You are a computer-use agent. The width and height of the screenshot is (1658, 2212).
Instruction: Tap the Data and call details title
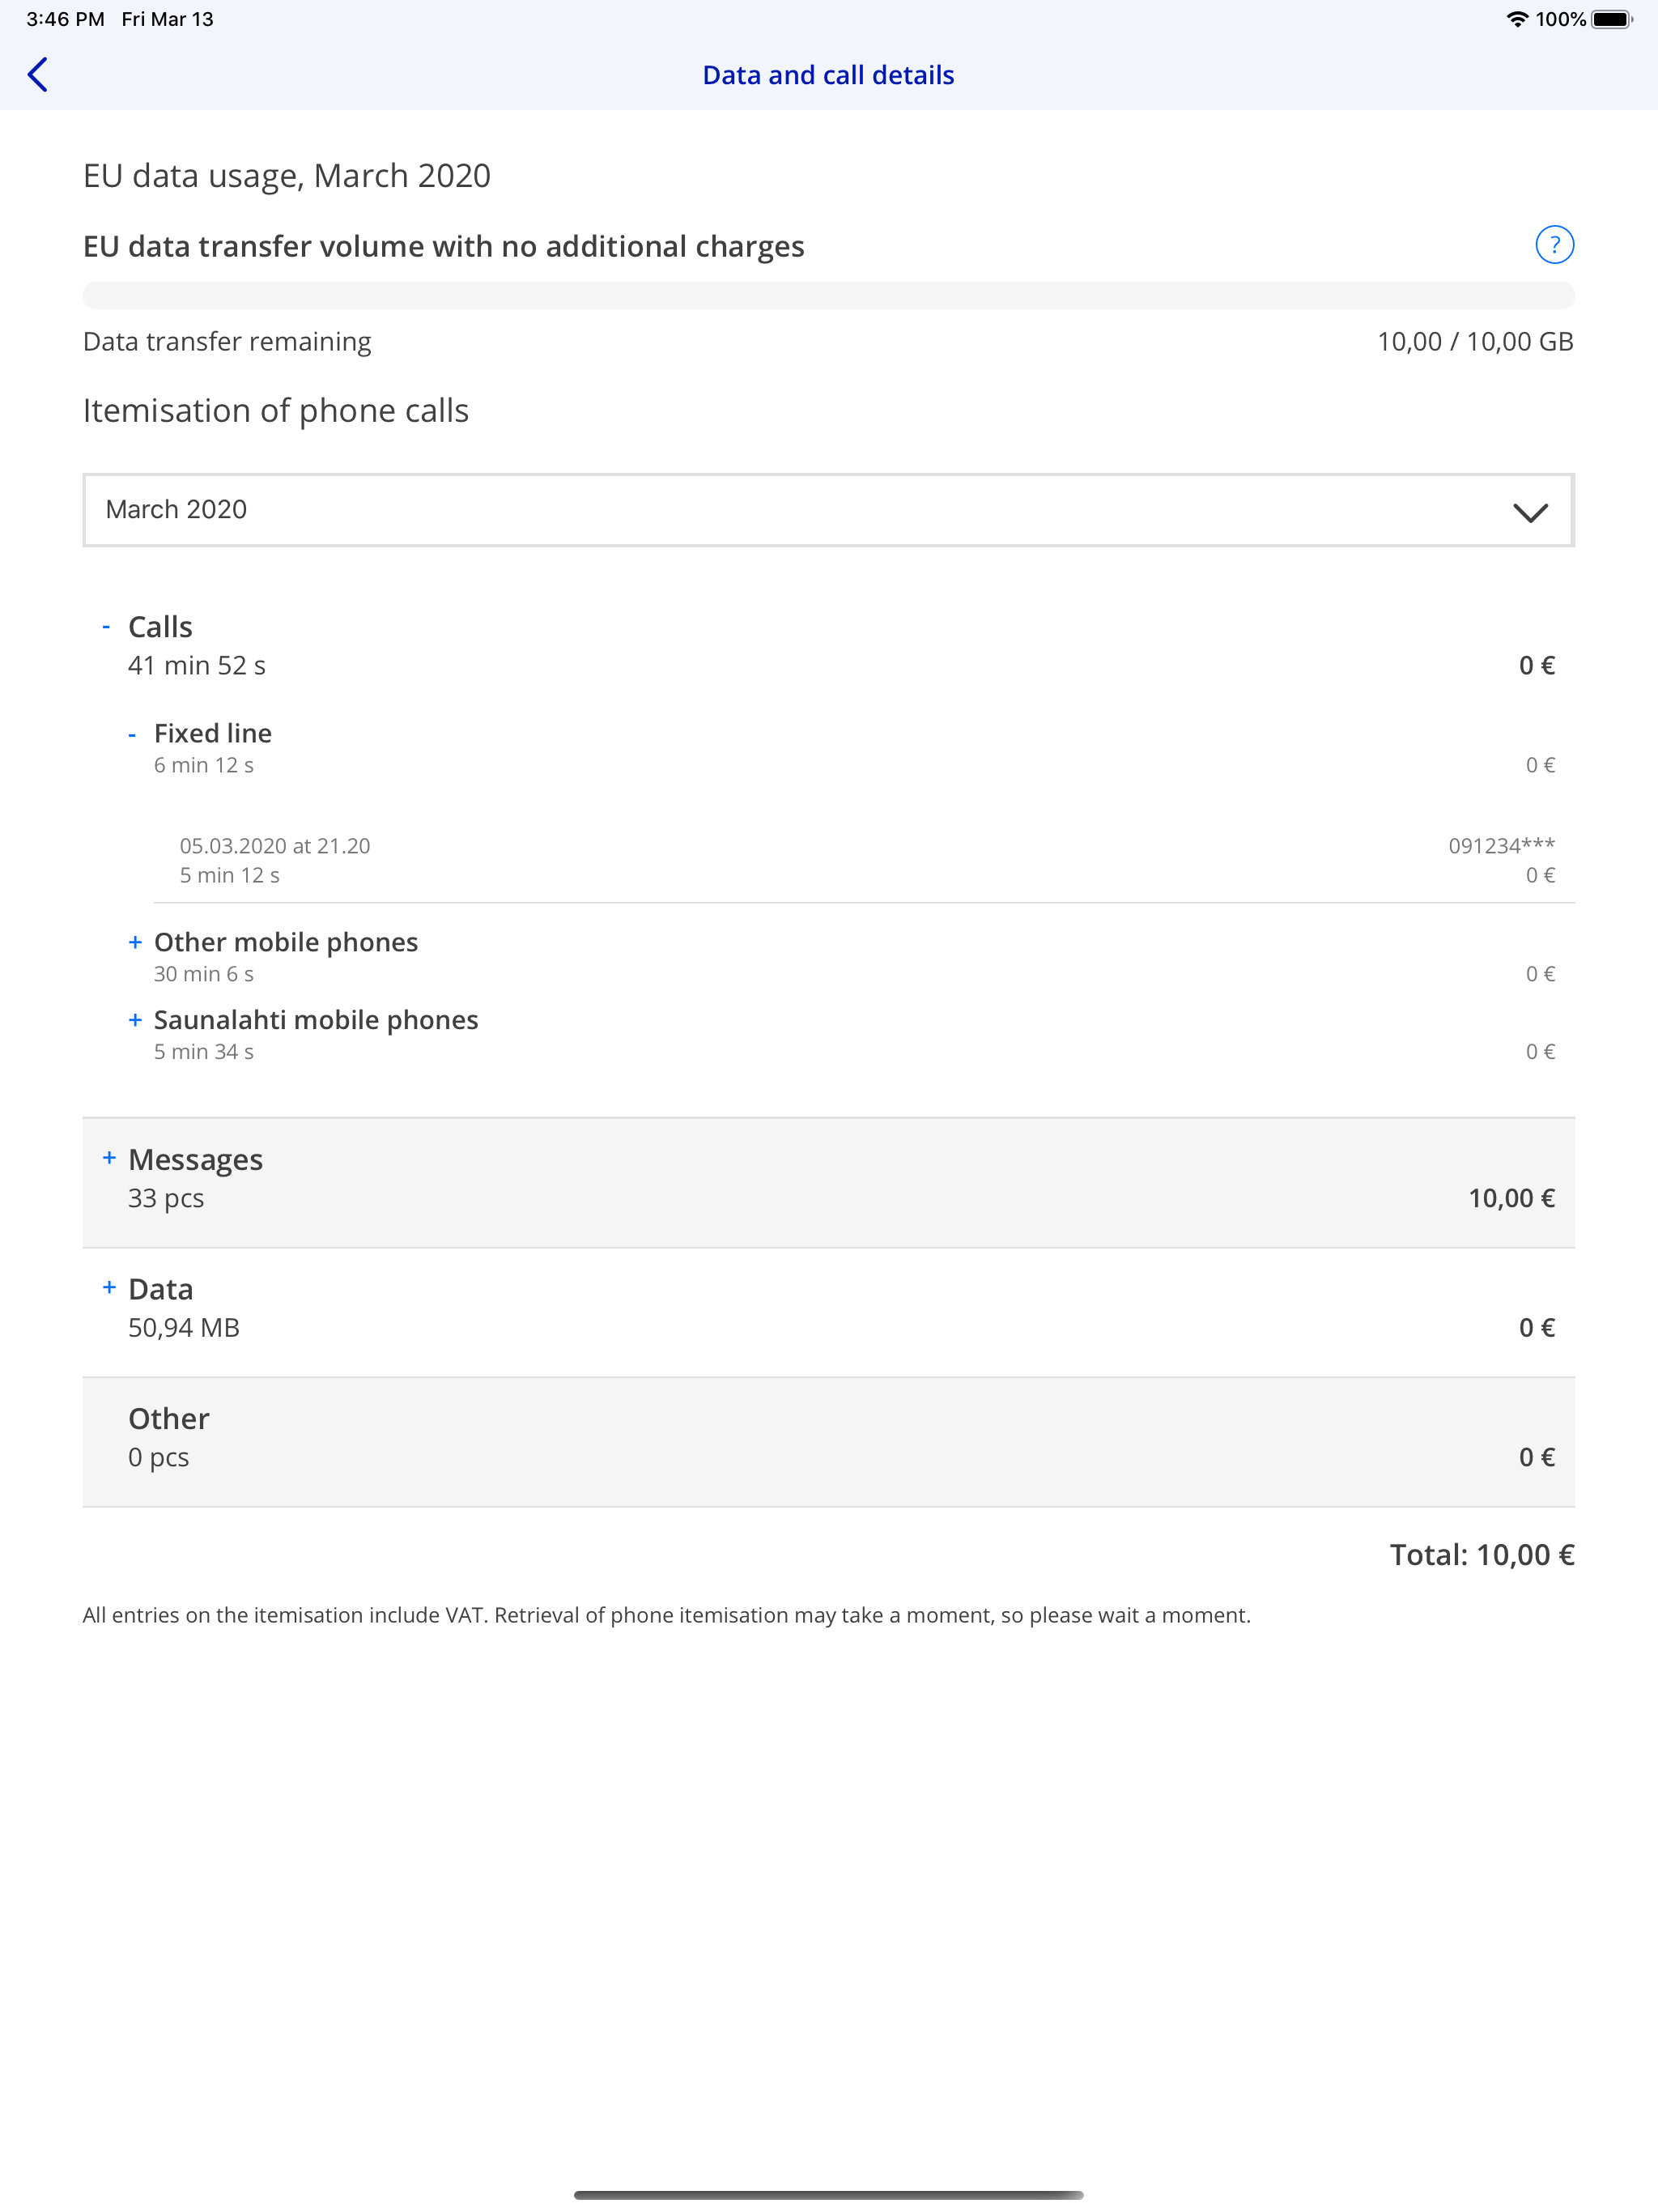pos(828,75)
